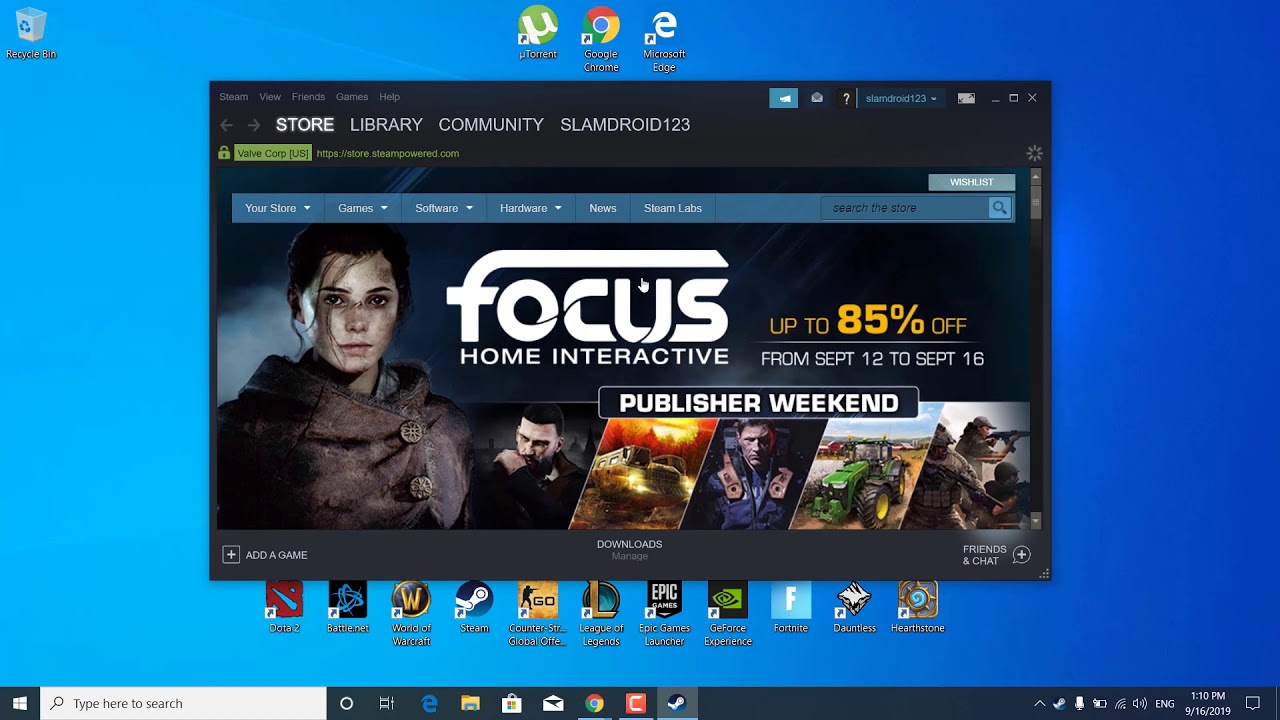Expand the Your Store dropdown
This screenshot has height=720, width=1280.
[x=277, y=208]
